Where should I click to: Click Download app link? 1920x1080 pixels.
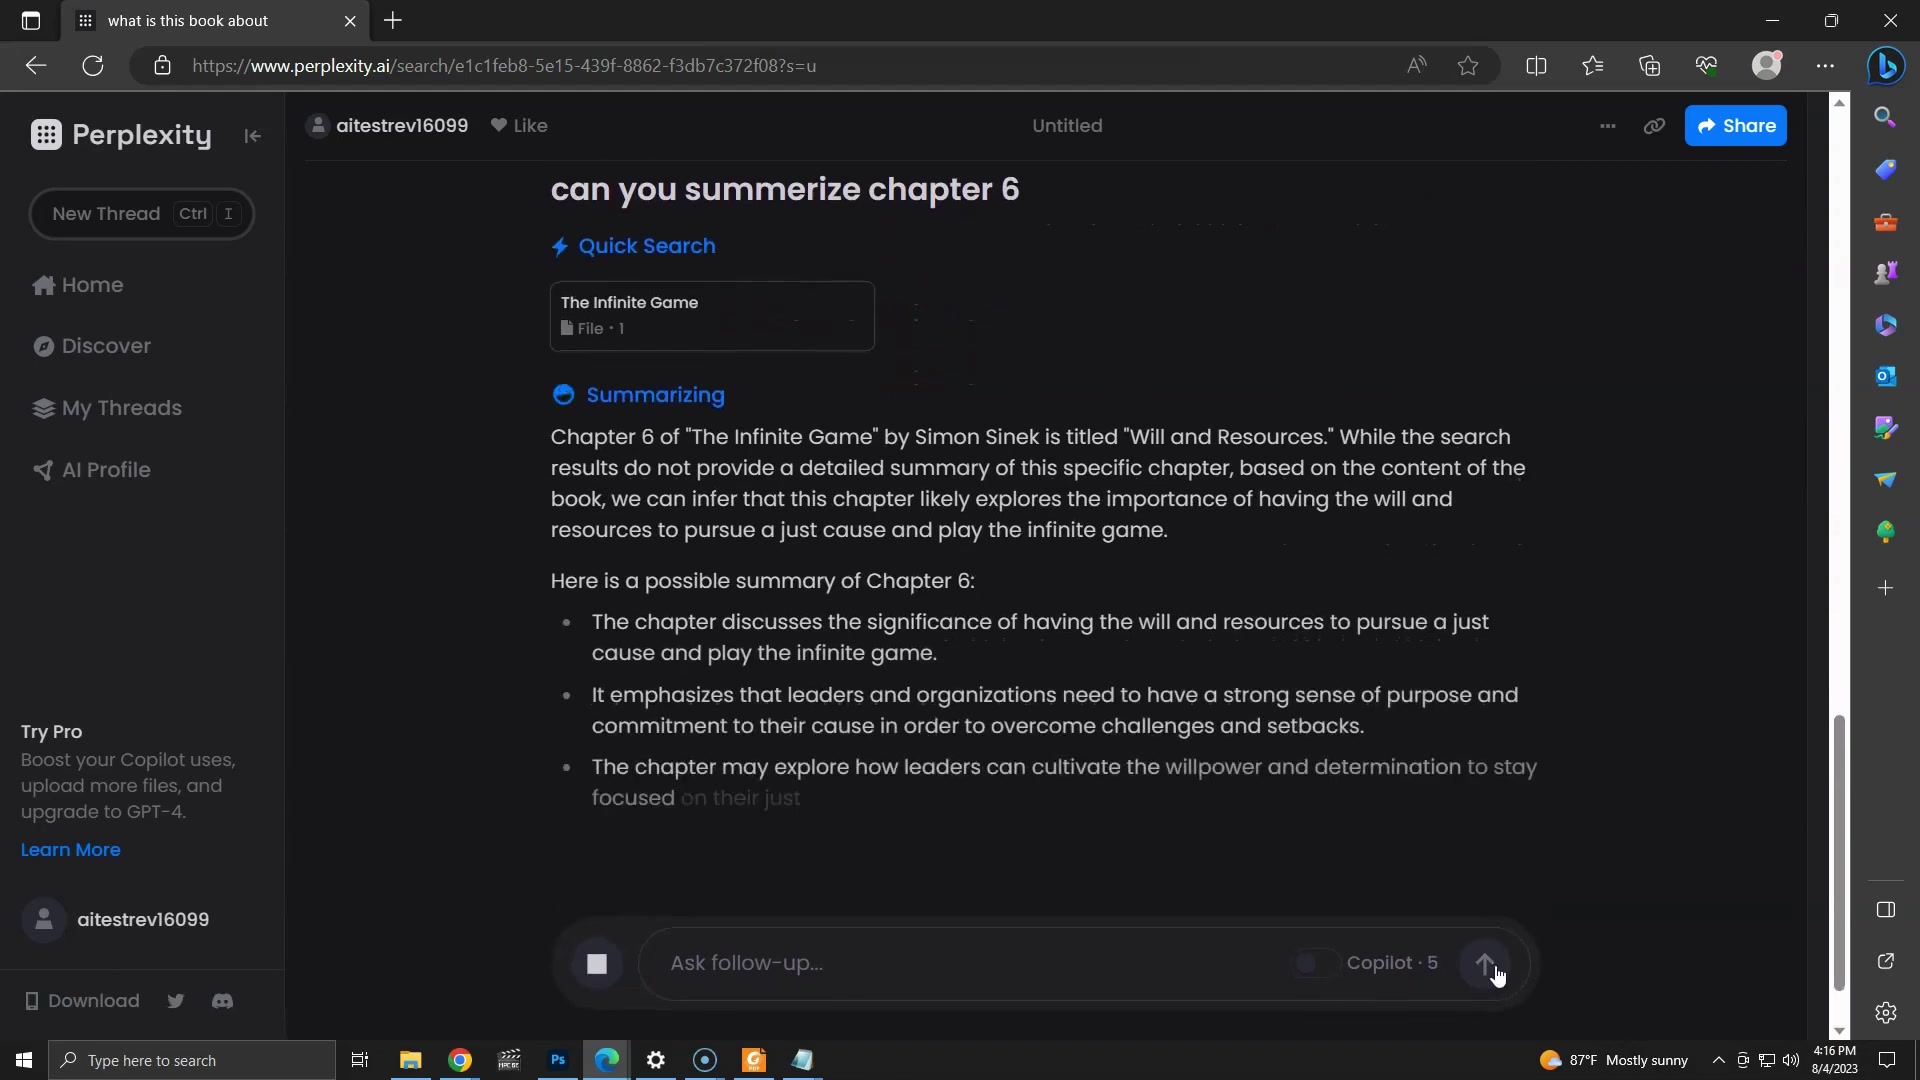82,1001
